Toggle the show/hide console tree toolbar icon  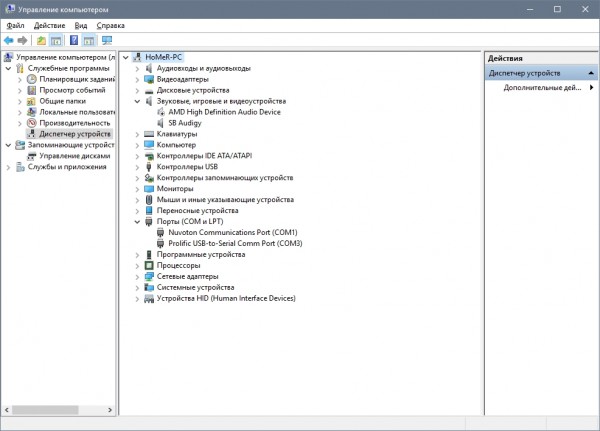point(56,40)
